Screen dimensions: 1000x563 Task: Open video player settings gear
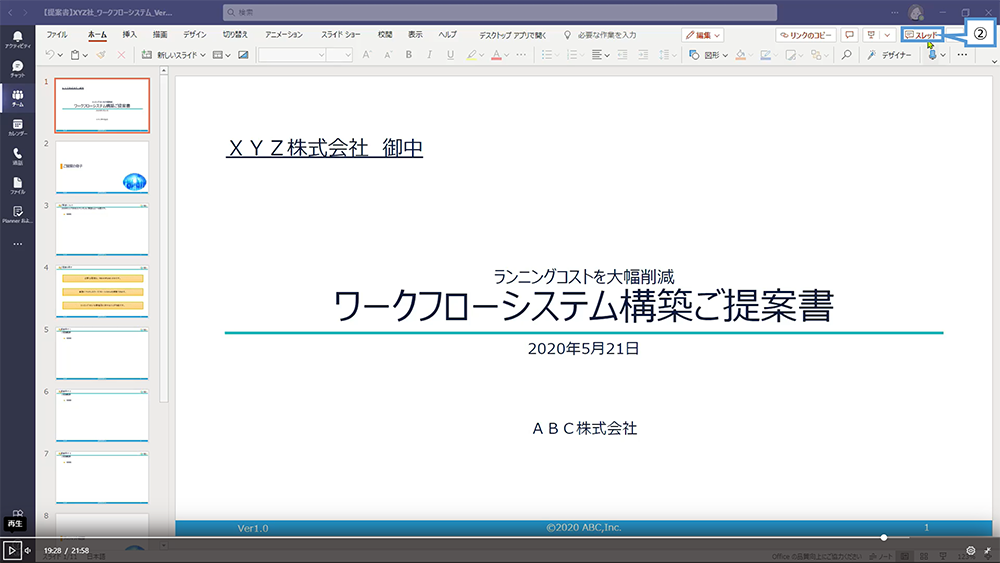(x=971, y=550)
